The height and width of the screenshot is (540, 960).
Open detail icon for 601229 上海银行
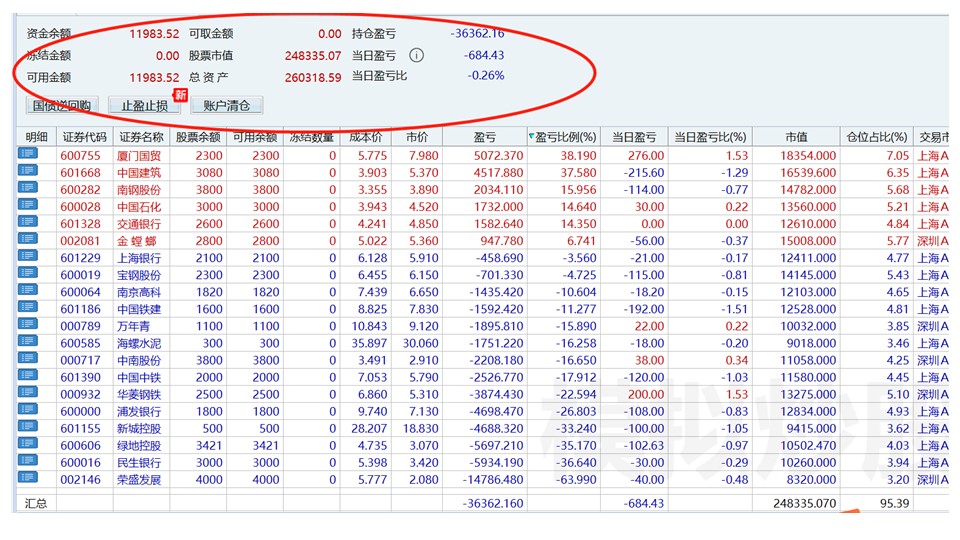point(28,257)
